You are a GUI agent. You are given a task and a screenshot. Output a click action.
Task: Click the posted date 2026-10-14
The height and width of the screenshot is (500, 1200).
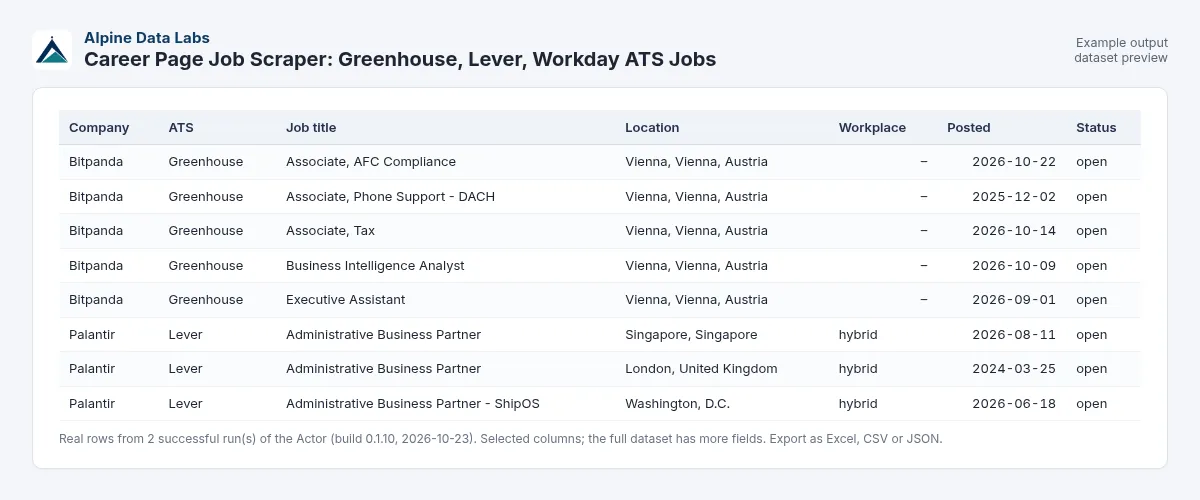(1014, 231)
